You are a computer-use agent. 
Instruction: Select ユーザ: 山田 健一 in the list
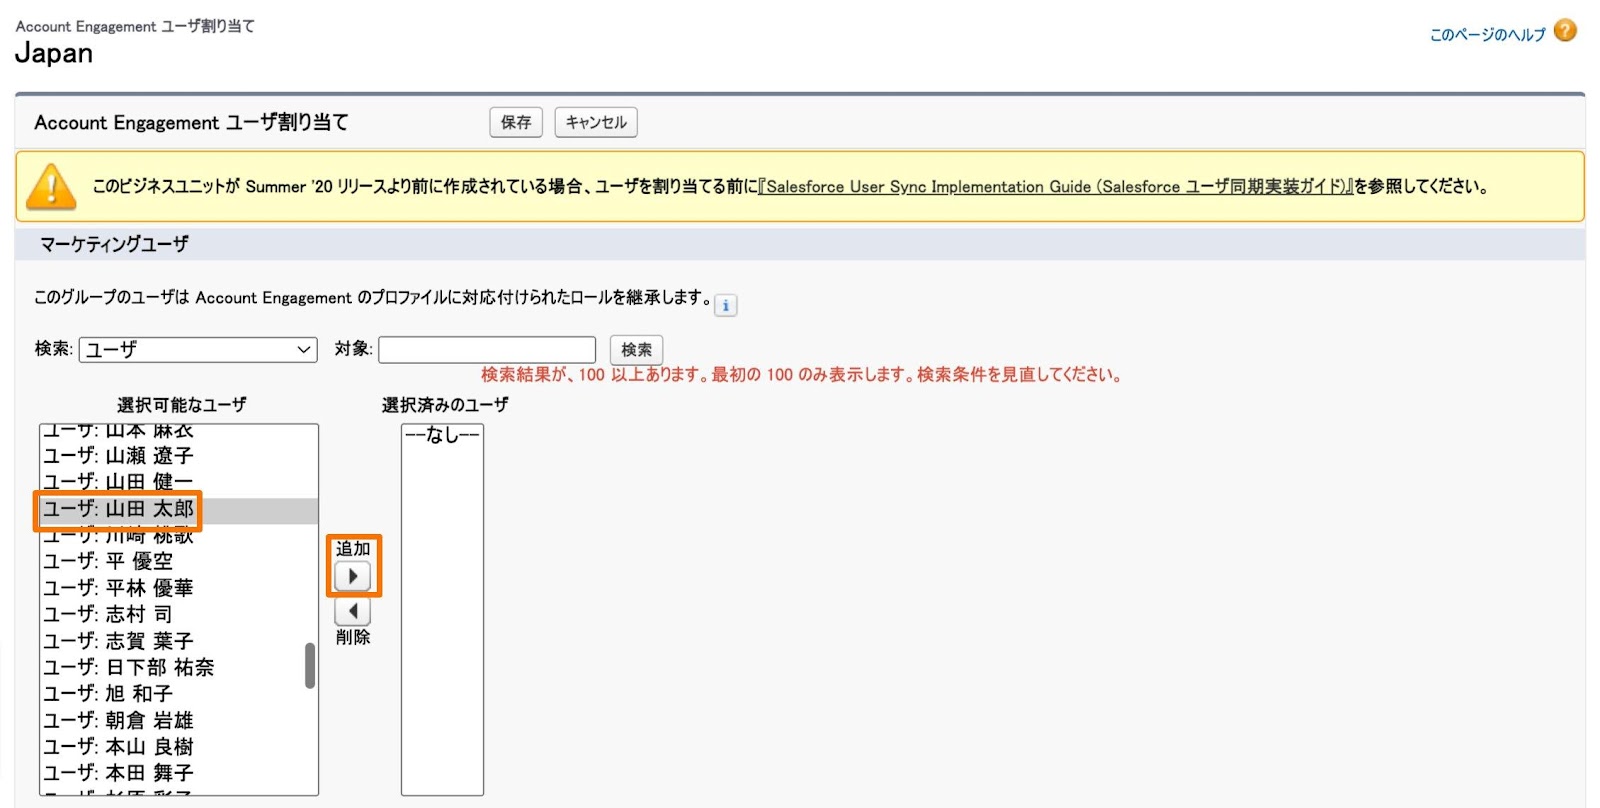[x=178, y=482]
